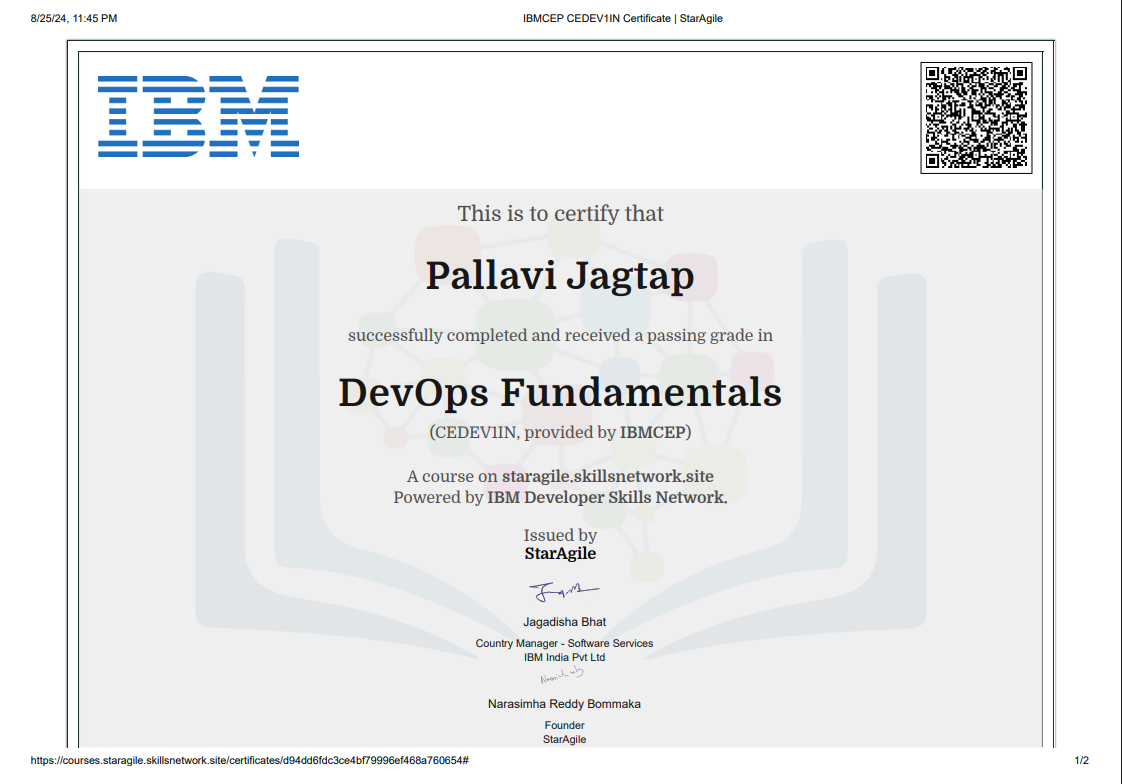Click the StarAgile issuer name

click(x=560, y=554)
